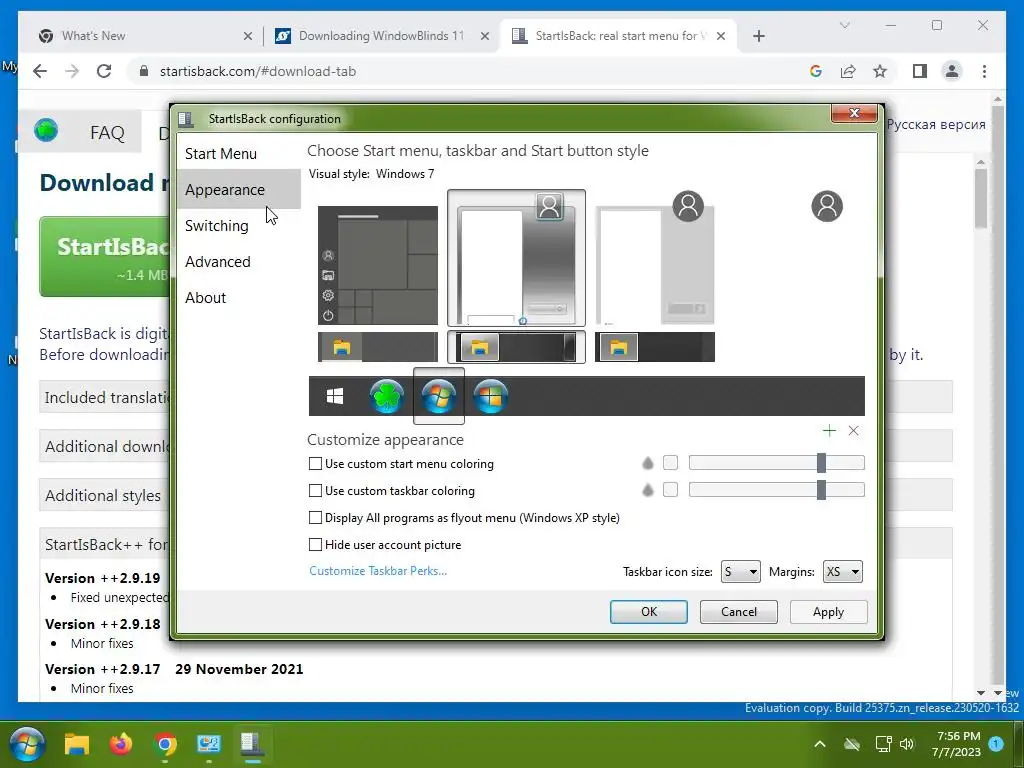
Task: Open the About page
Action: coord(238,297)
